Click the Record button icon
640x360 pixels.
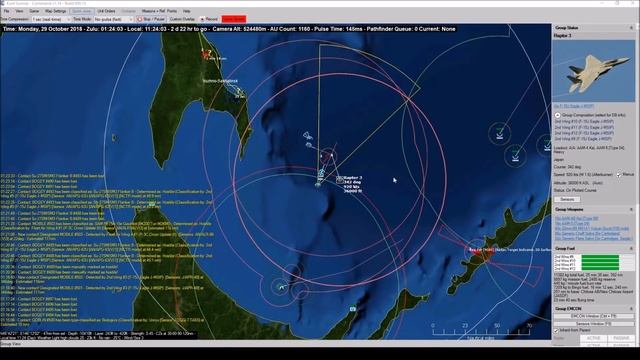tap(202, 19)
